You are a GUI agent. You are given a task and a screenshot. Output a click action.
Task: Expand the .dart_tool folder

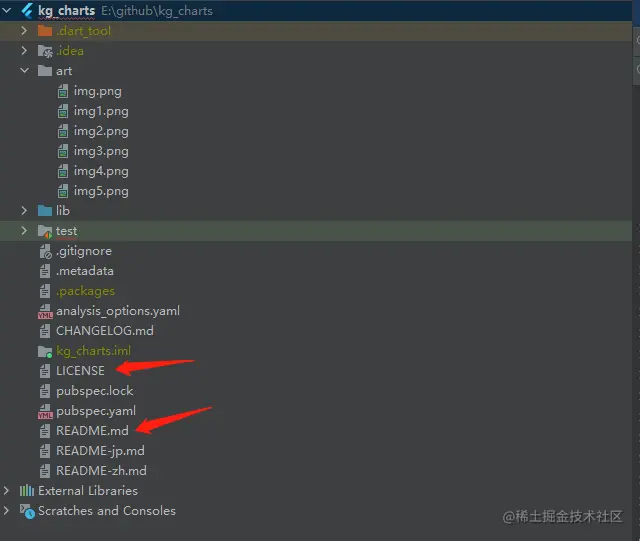(24, 31)
